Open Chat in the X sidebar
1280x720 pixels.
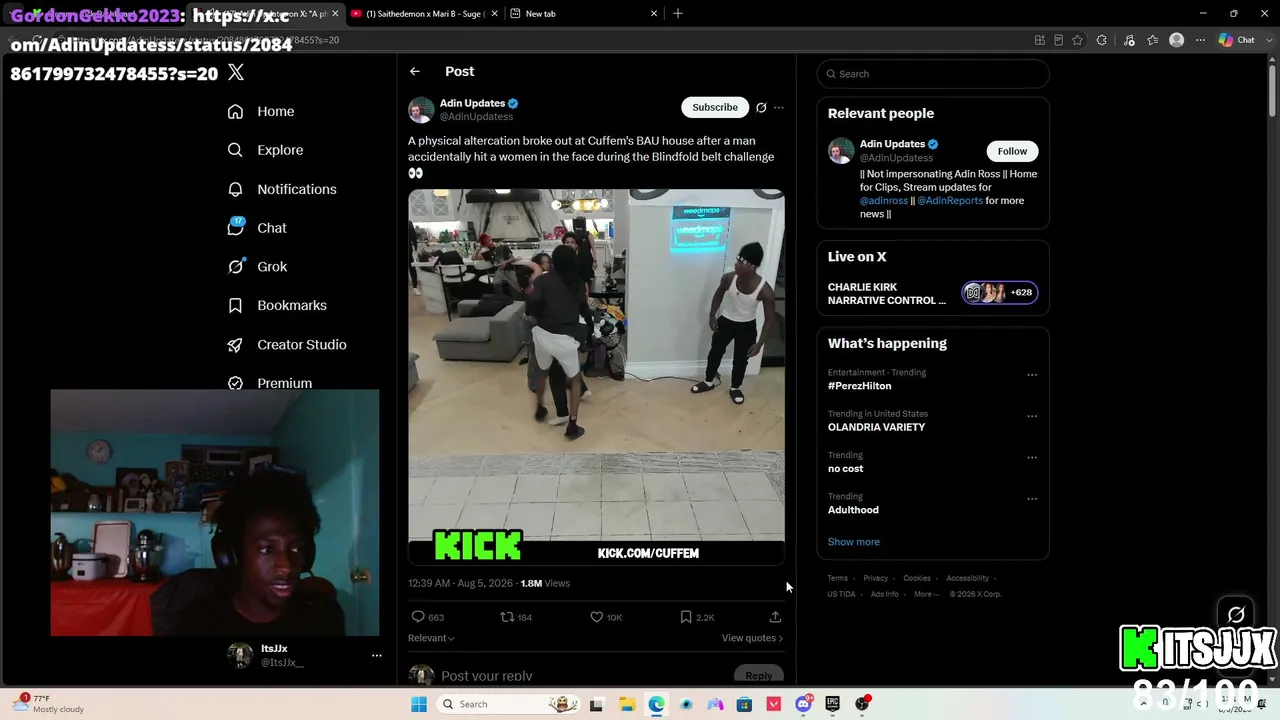(x=257, y=228)
